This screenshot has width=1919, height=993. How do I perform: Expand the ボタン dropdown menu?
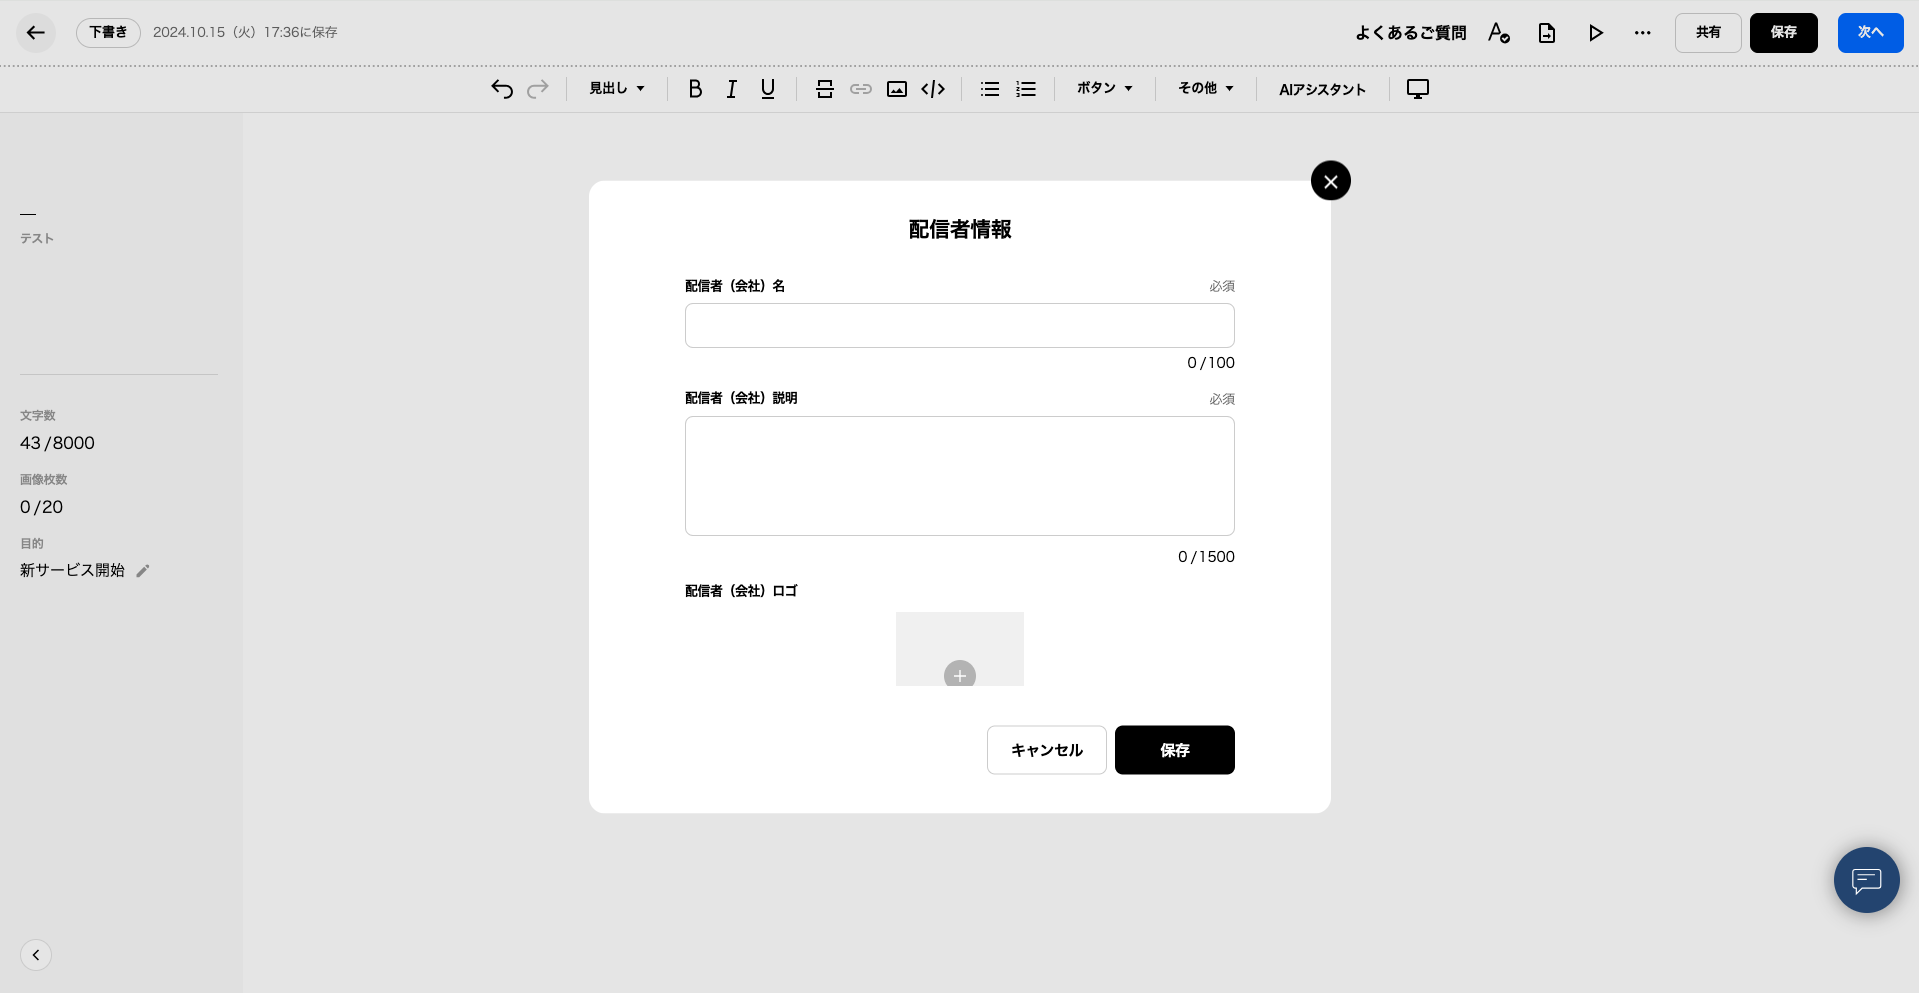pyautogui.click(x=1104, y=89)
